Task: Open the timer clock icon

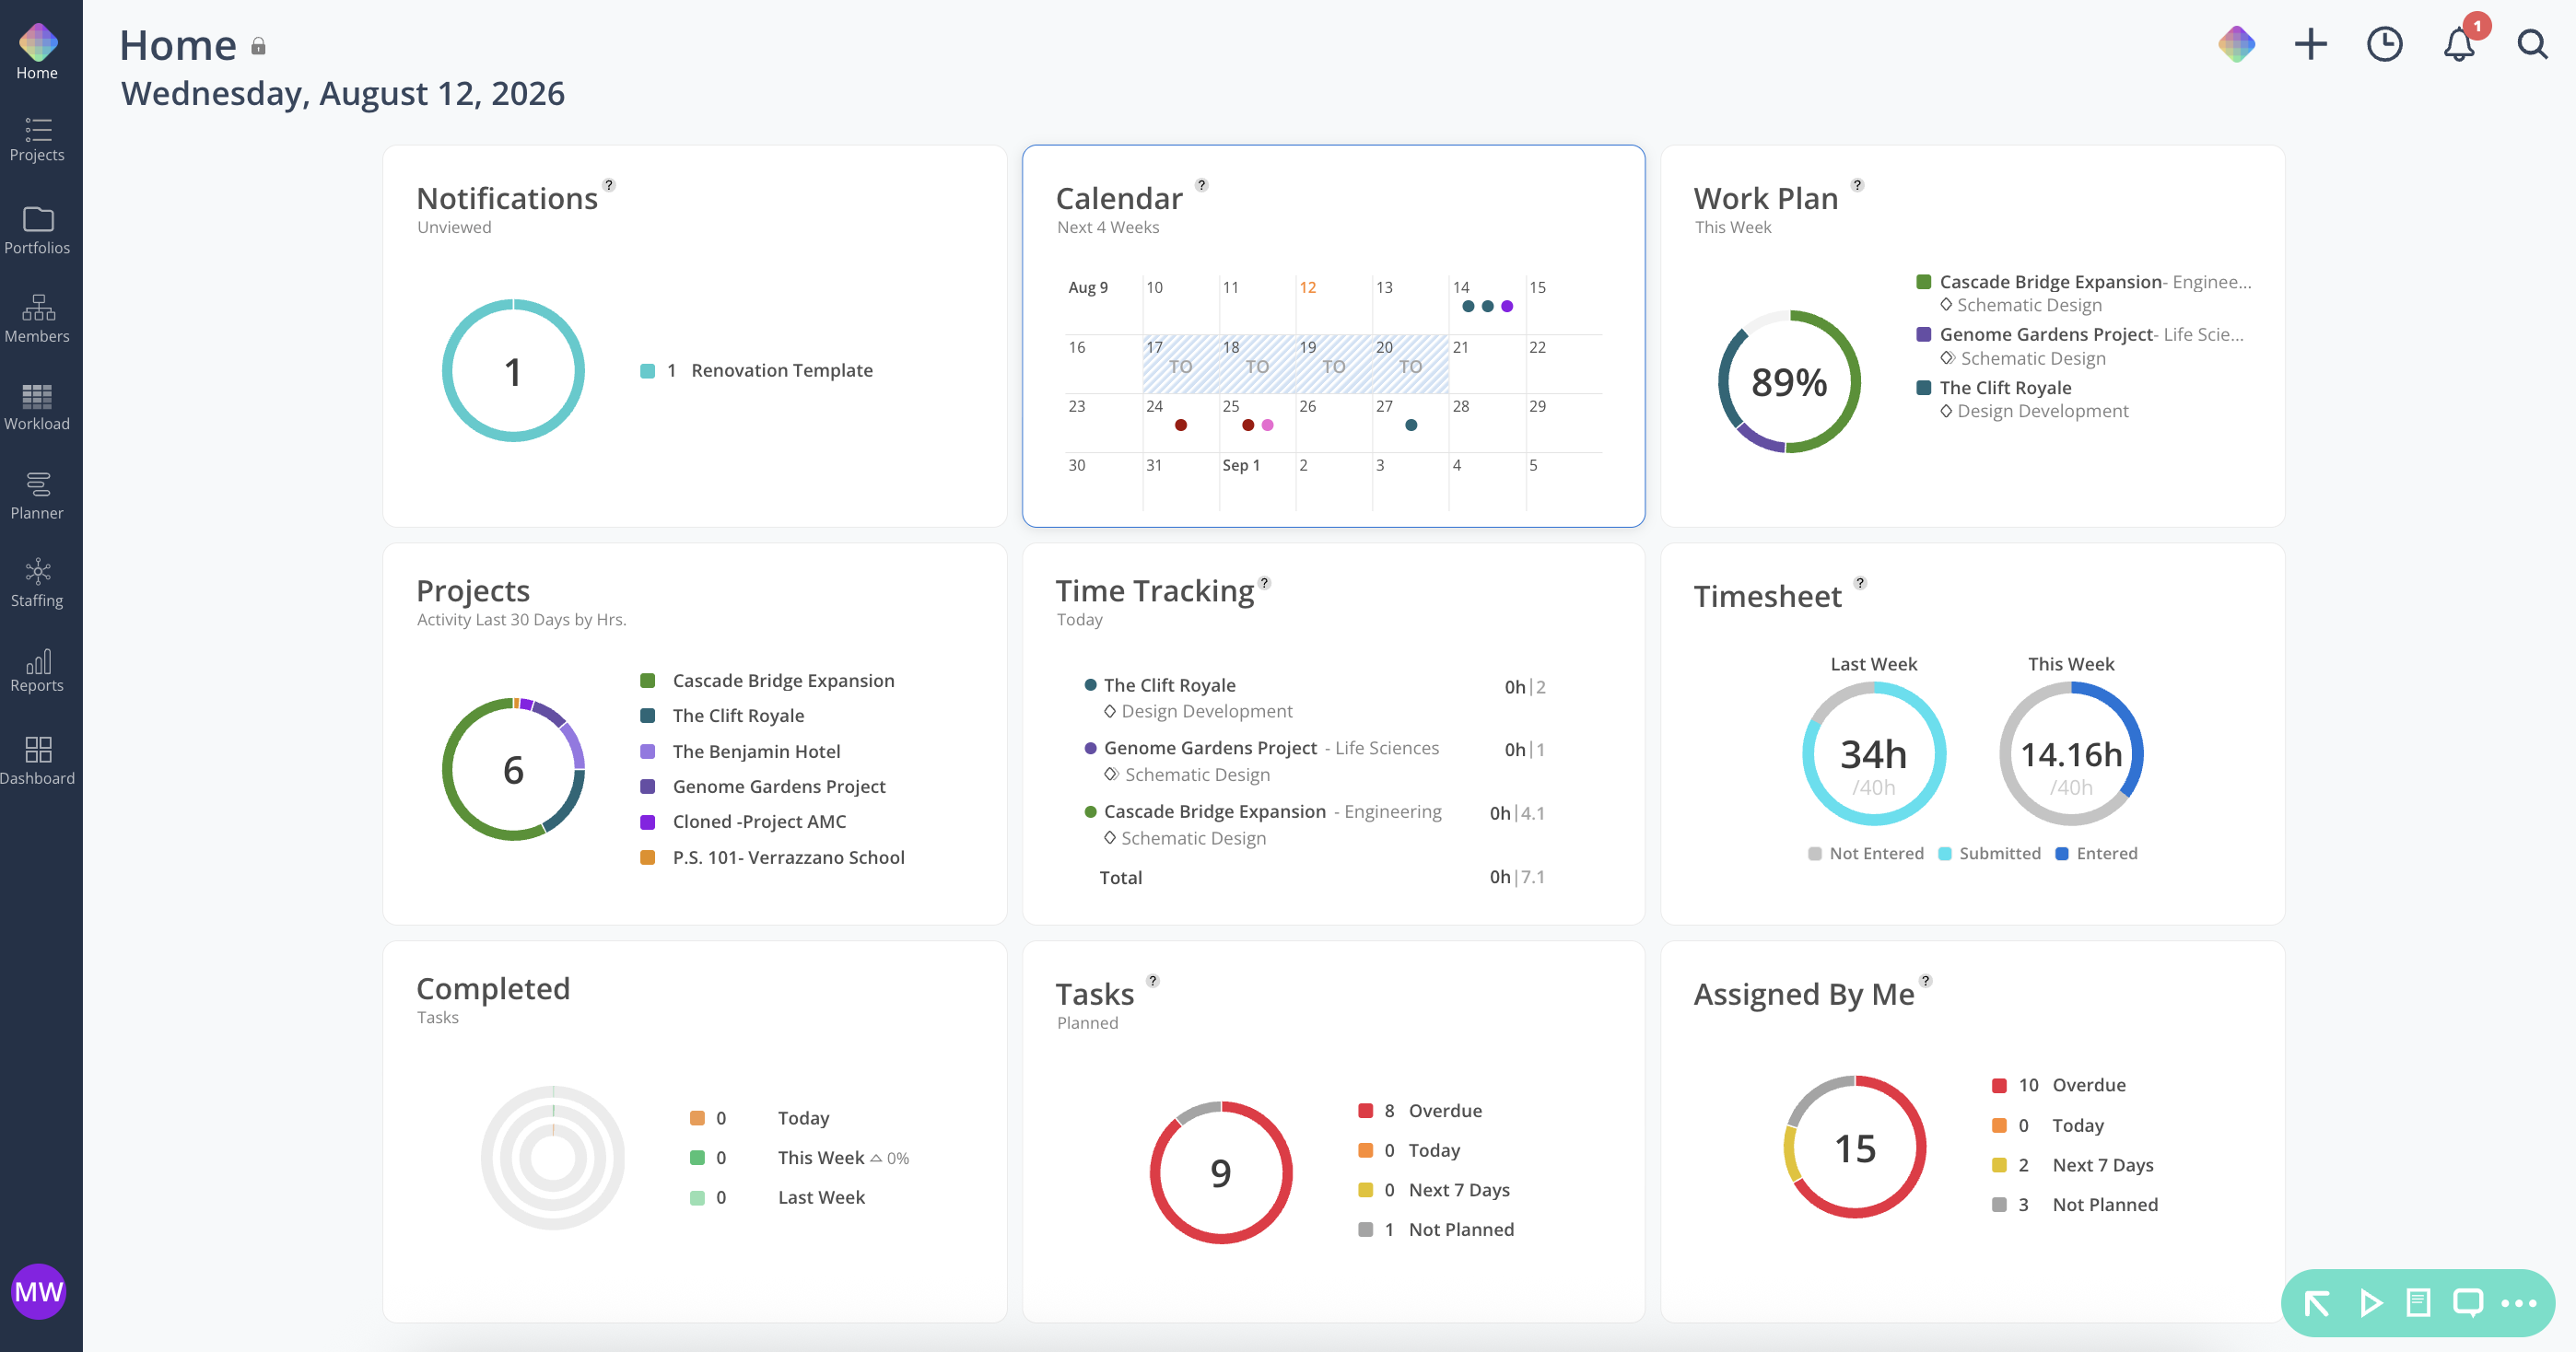Action: [2385, 44]
